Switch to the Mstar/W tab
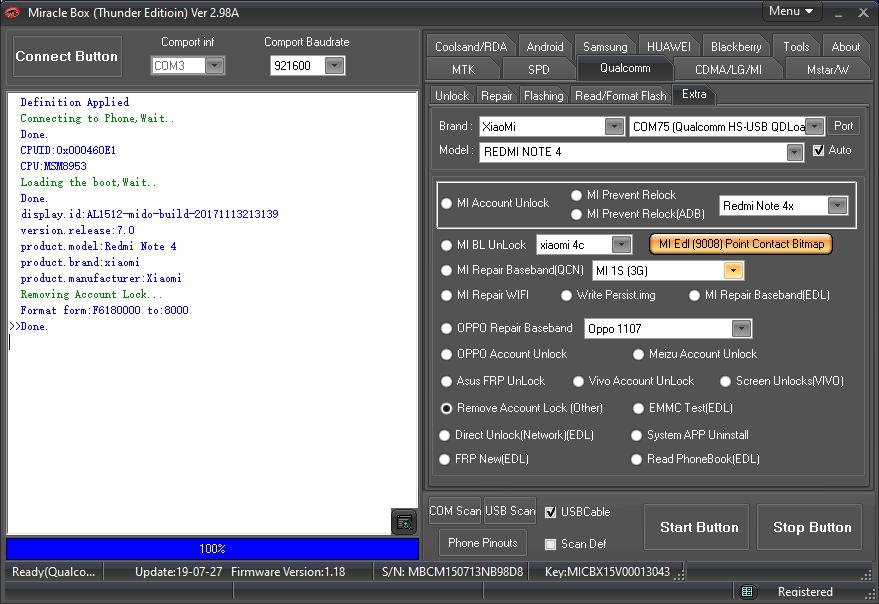 coord(827,70)
